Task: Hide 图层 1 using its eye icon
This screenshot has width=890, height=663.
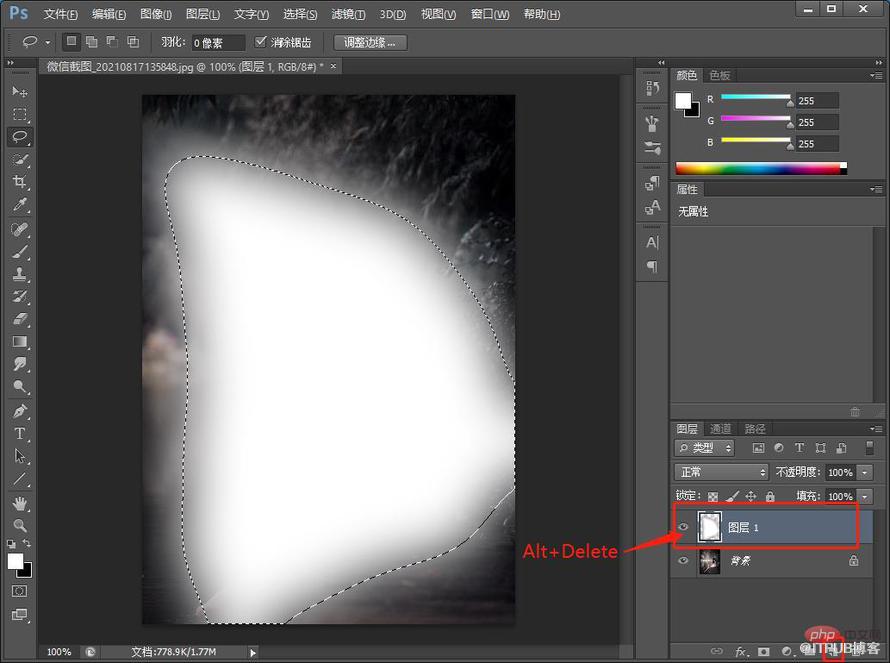Action: [683, 527]
